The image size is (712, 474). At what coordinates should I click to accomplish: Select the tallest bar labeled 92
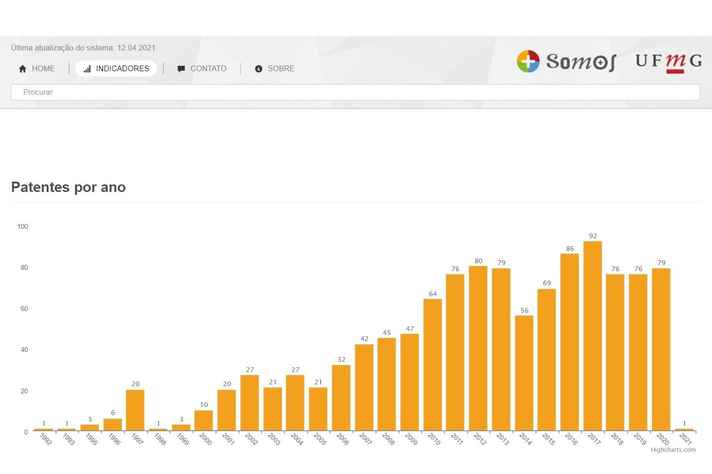click(593, 336)
